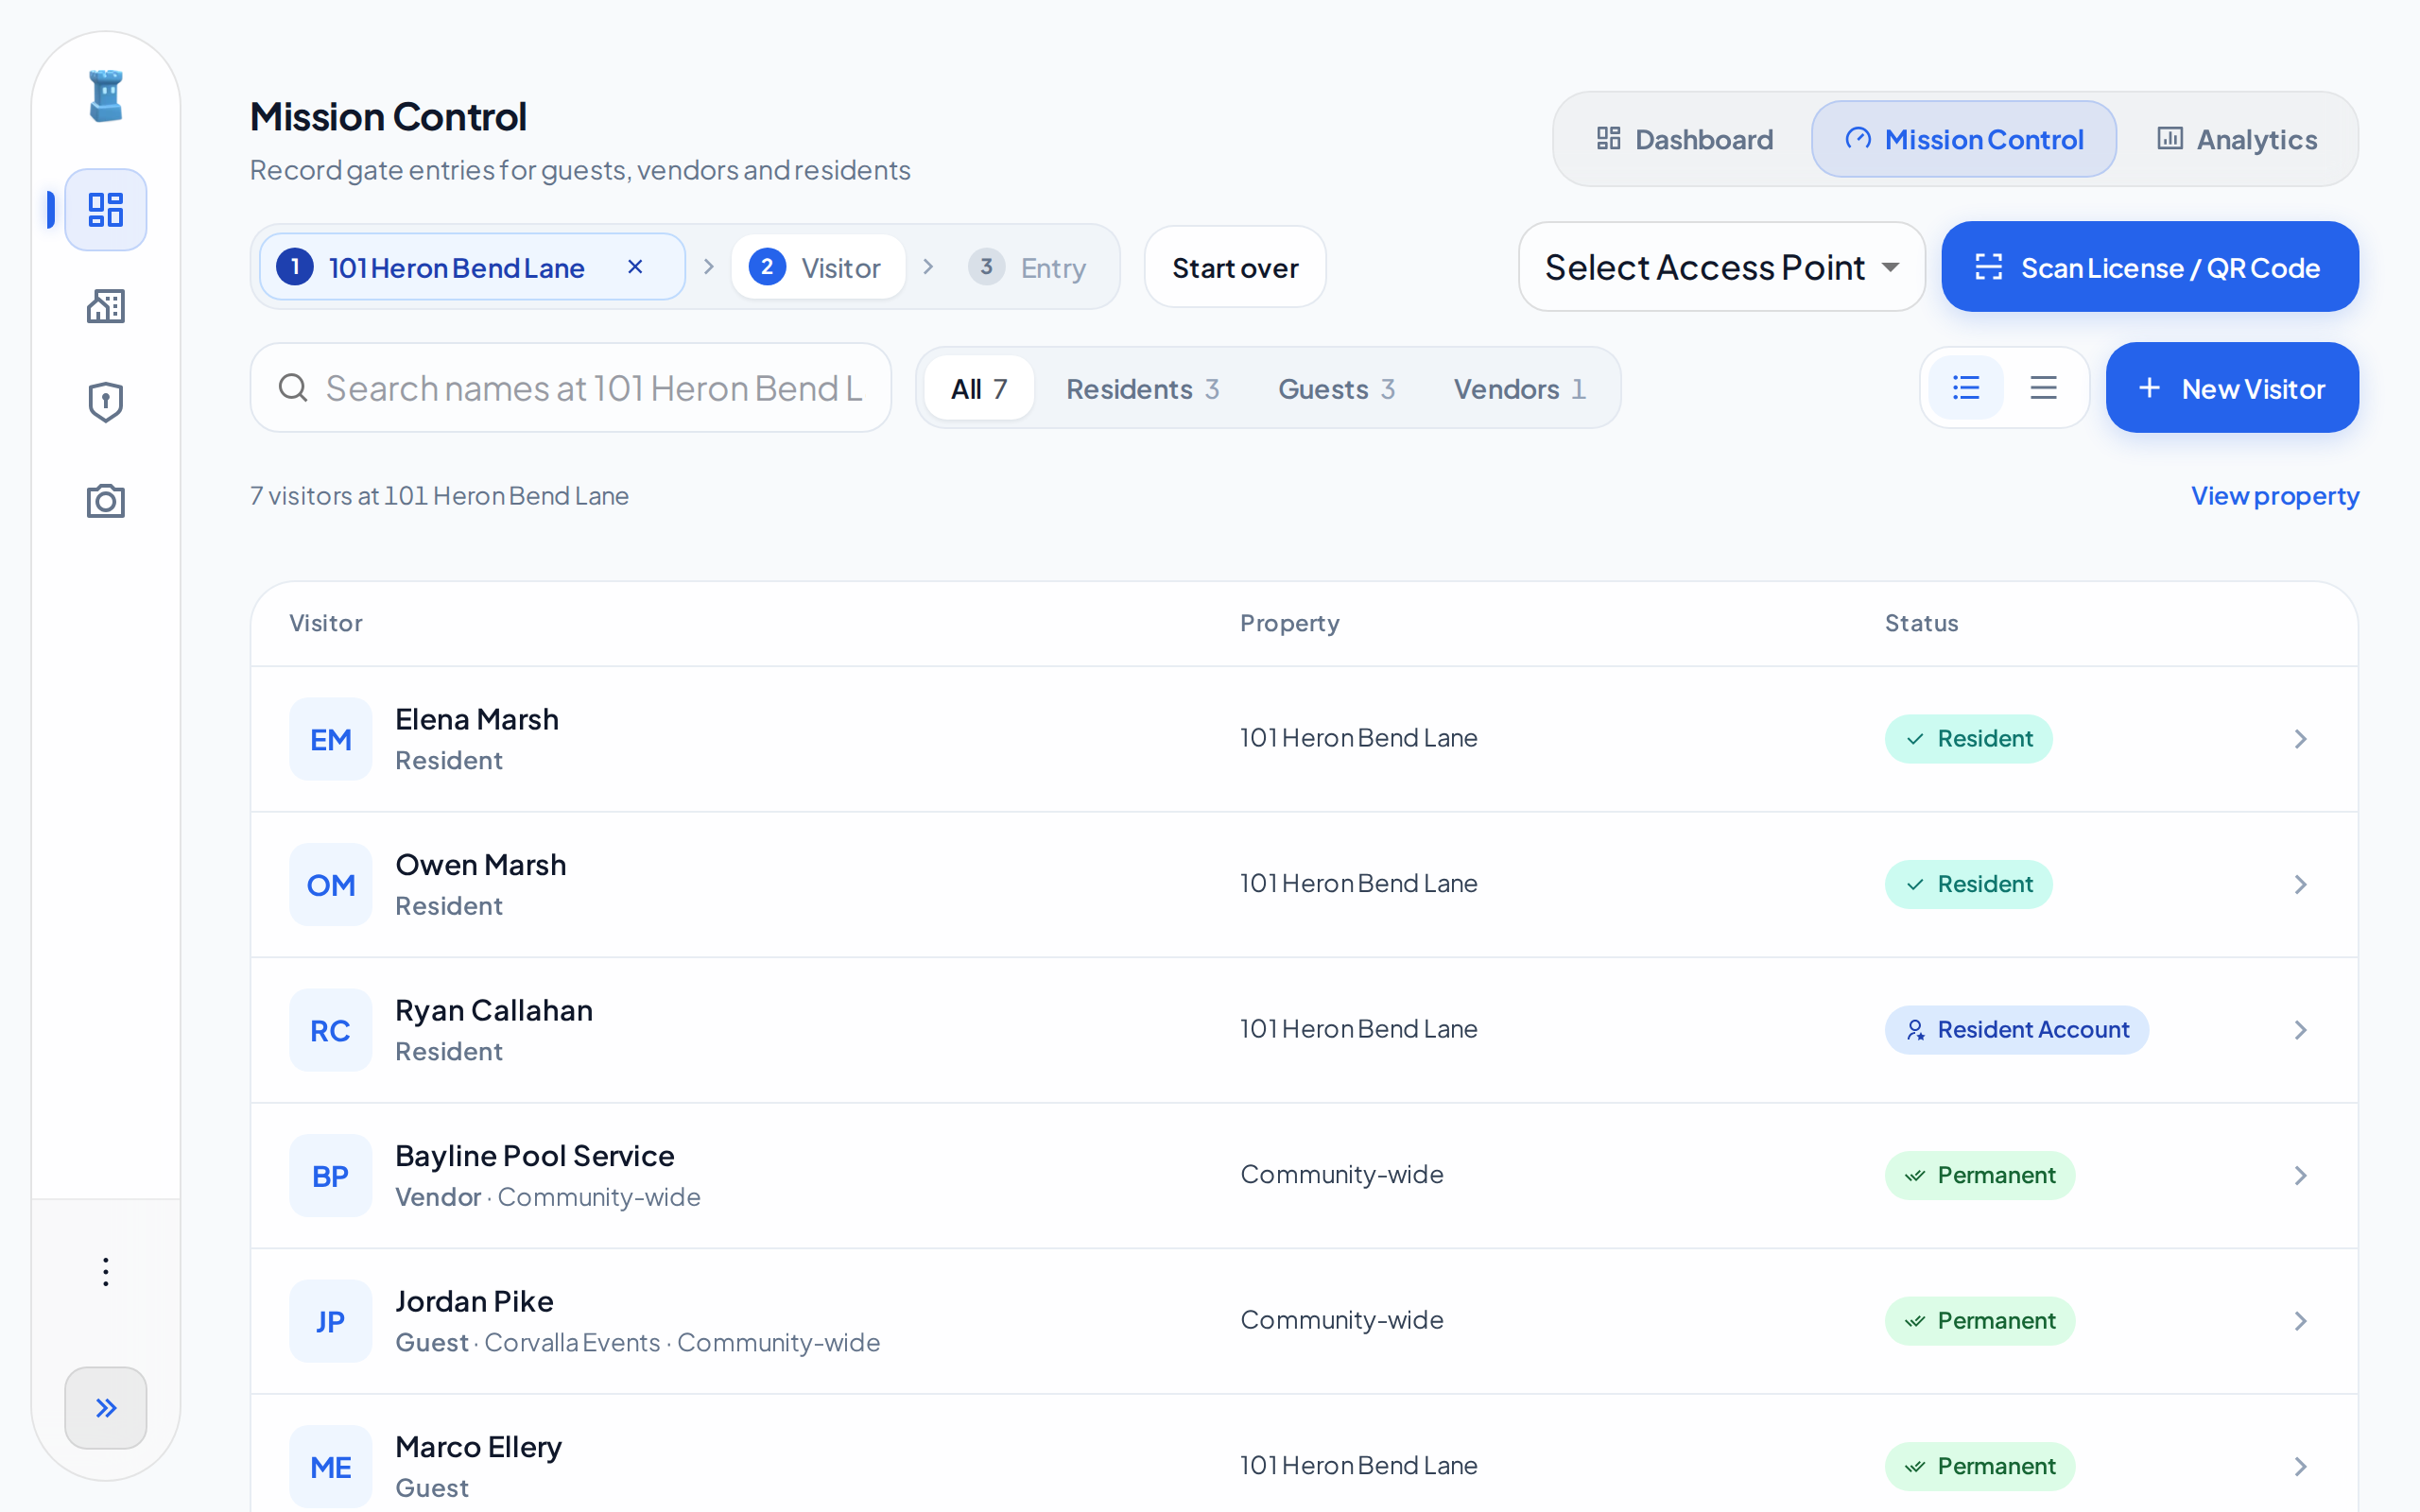Remove 101 Heron Bend Lane step selection

click(x=635, y=267)
